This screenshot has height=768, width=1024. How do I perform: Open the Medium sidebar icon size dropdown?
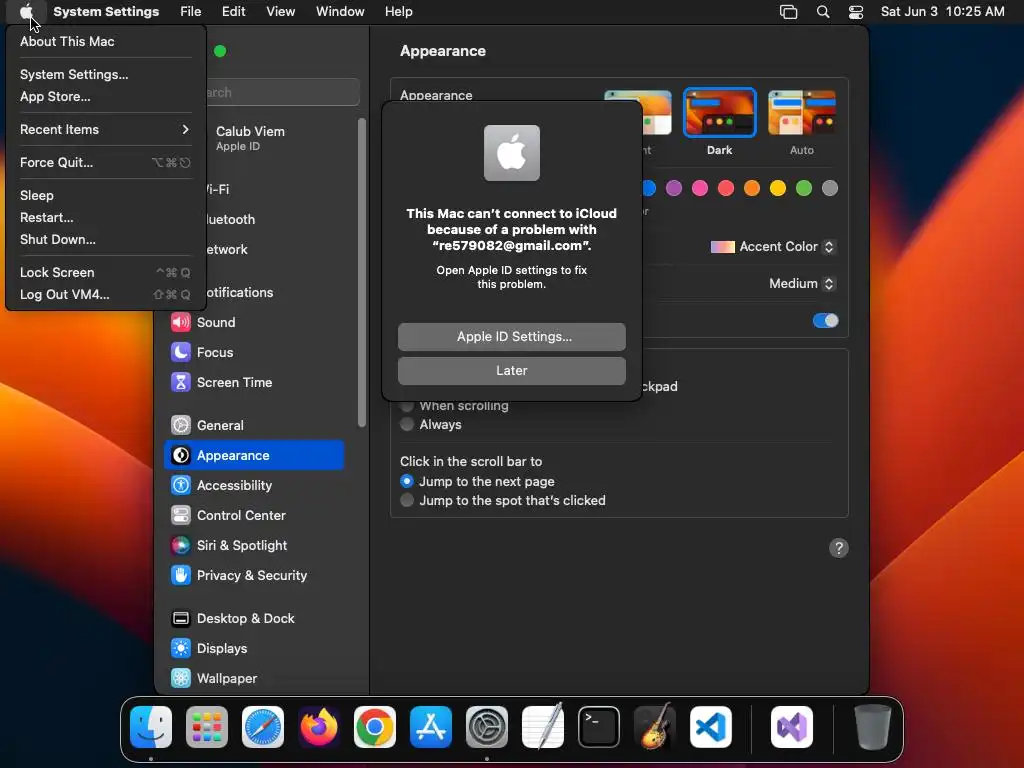pyautogui.click(x=802, y=283)
